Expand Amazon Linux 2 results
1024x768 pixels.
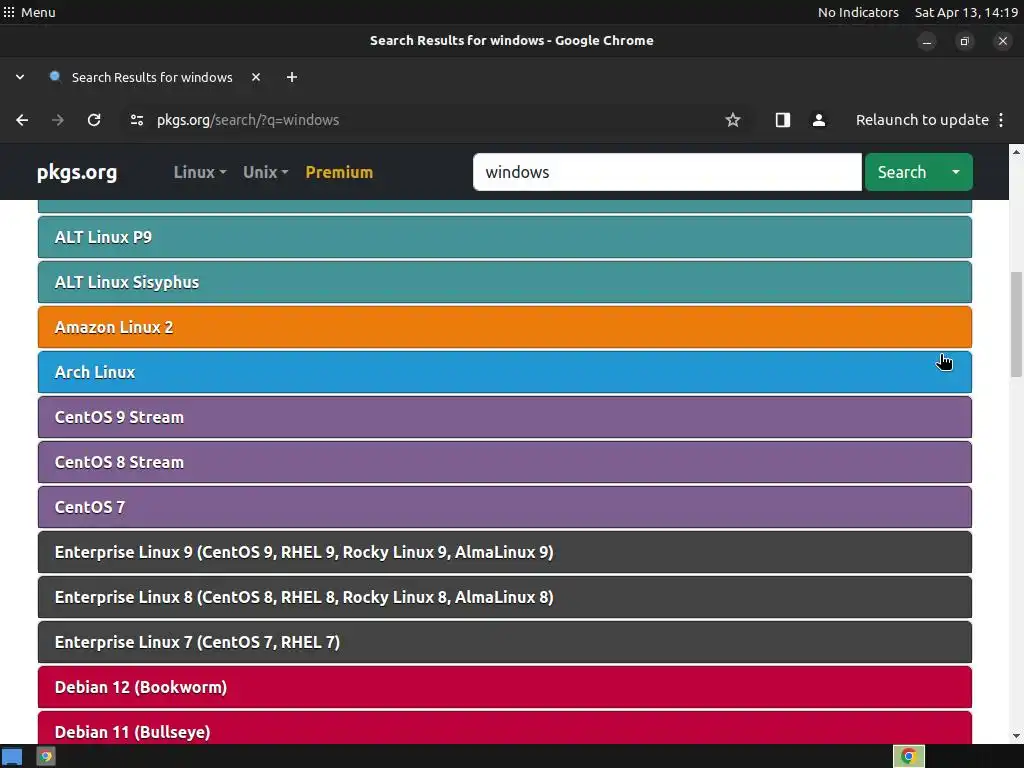click(x=505, y=327)
